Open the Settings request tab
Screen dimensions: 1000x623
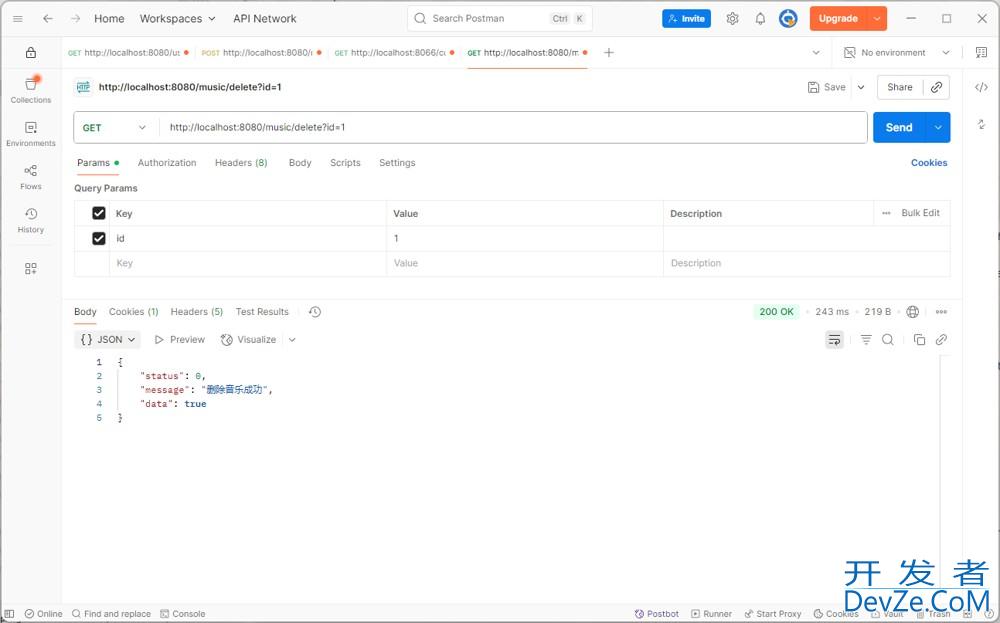click(x=397, y=163)
